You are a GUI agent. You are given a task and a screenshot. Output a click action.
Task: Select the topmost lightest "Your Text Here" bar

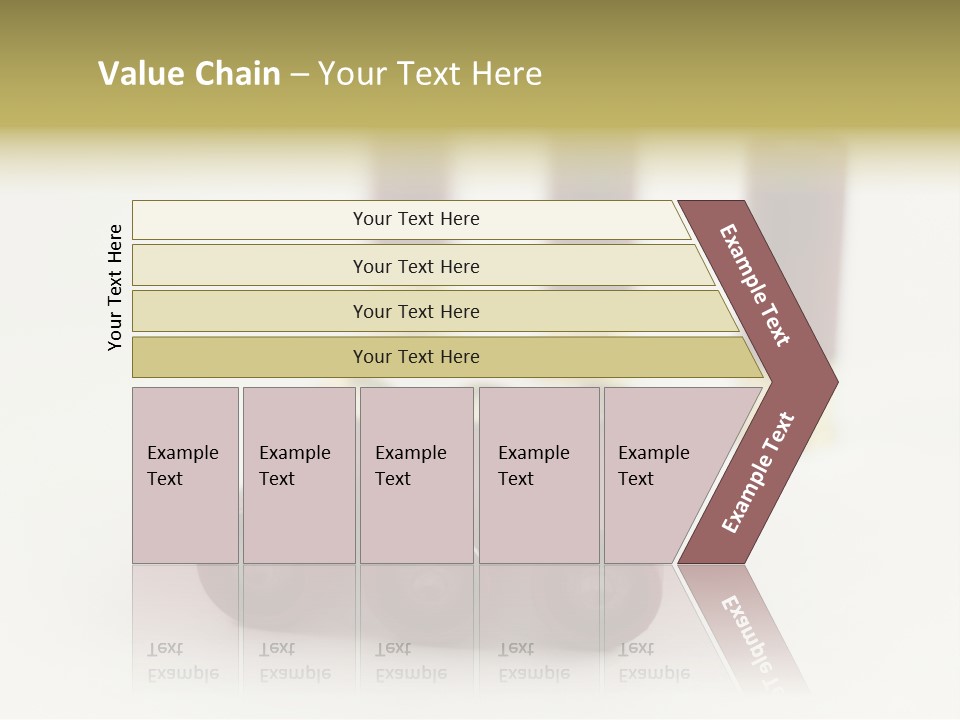416,219
